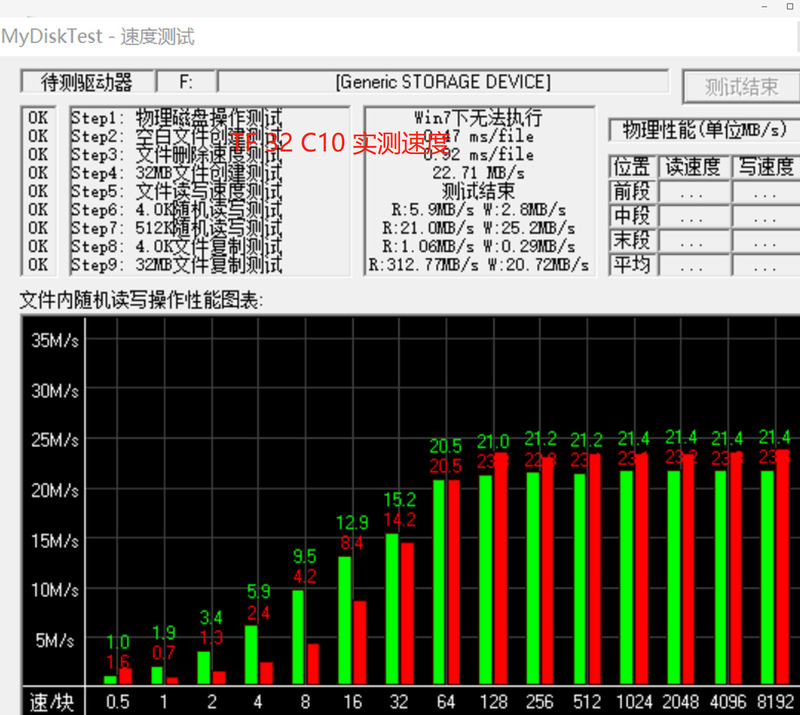Click the 0.5 block size label

[x=117, y=702]
